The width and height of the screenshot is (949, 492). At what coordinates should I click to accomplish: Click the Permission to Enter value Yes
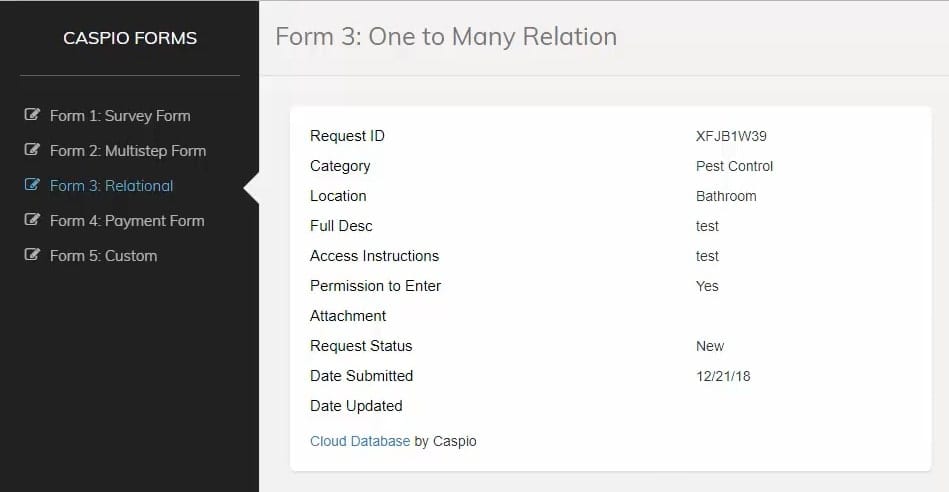[x=707, y=286]
